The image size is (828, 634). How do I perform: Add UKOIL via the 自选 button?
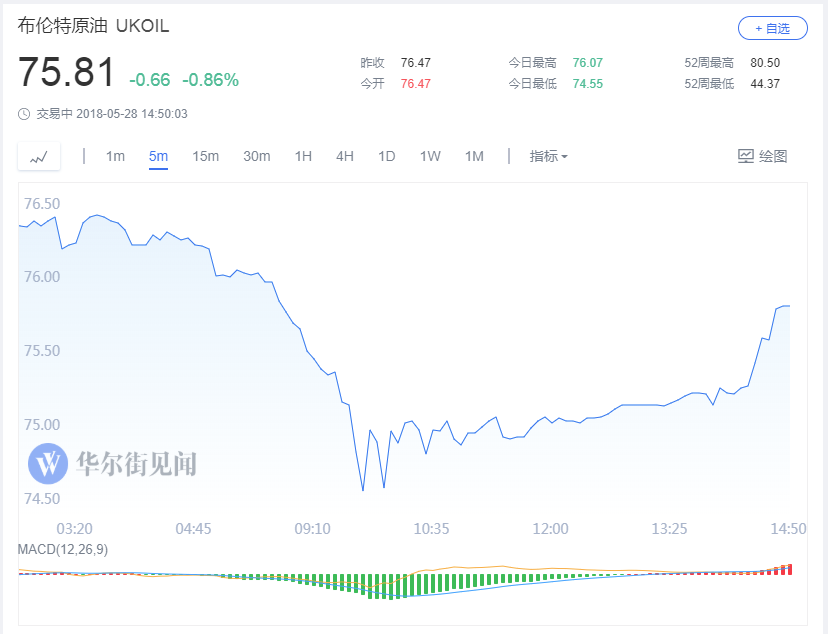[x=772, y=28]
